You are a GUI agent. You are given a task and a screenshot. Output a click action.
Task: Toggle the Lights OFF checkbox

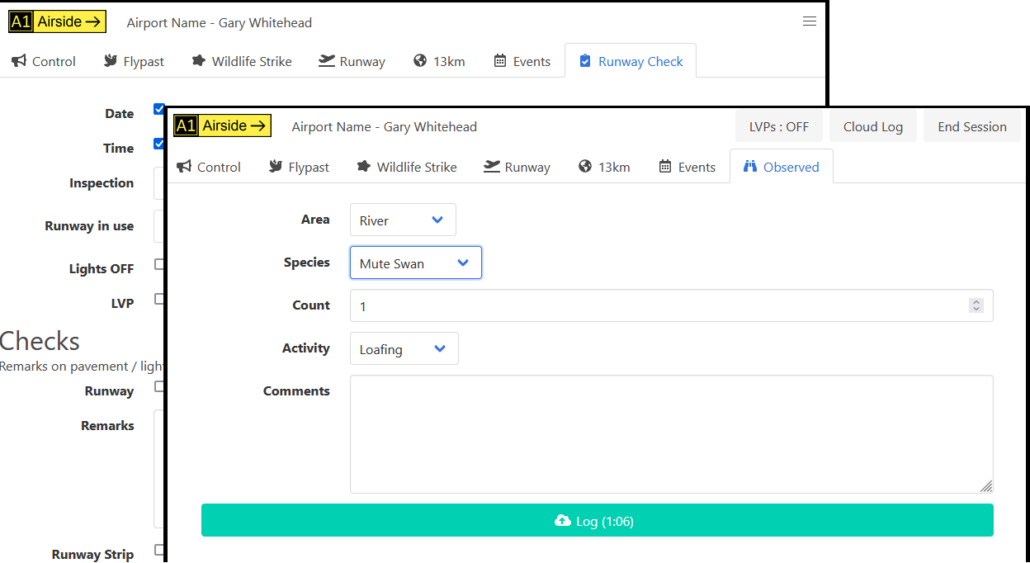pos(159,265)
